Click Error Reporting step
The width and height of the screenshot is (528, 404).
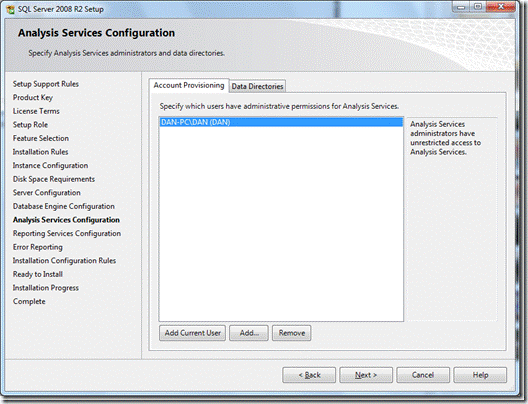(38, 247)
